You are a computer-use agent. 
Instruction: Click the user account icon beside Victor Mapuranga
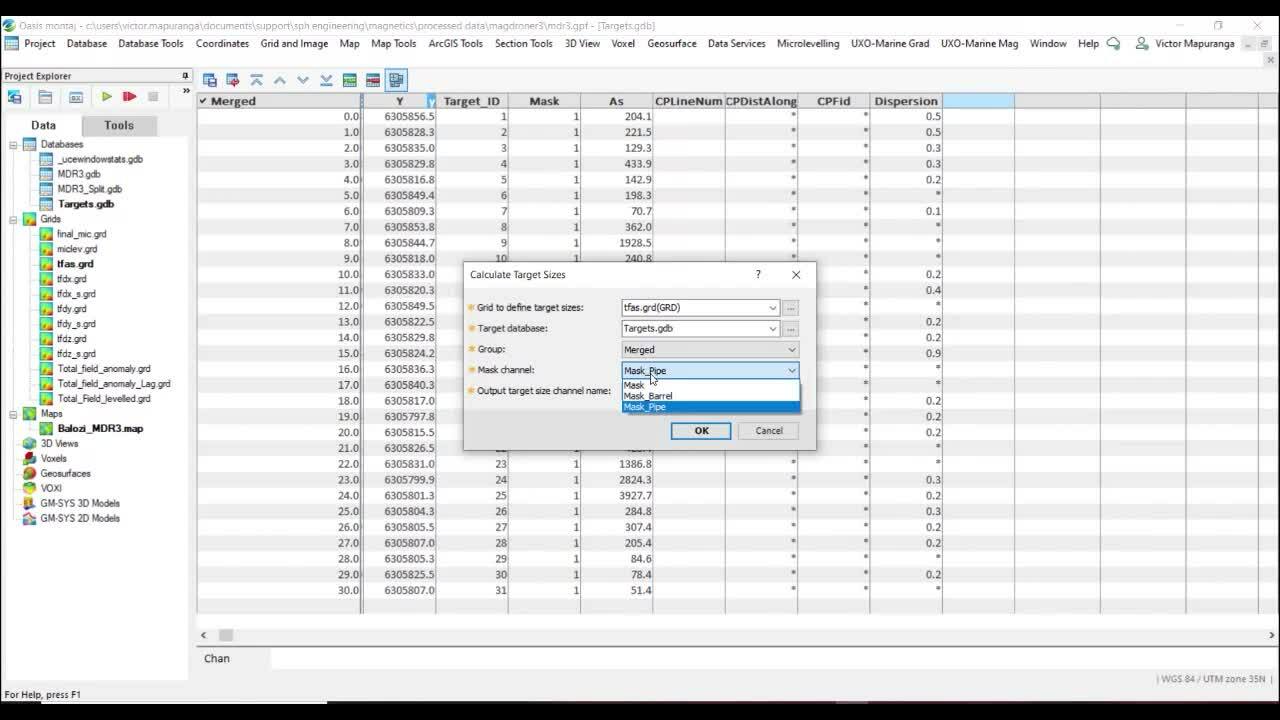(1141, 43)
